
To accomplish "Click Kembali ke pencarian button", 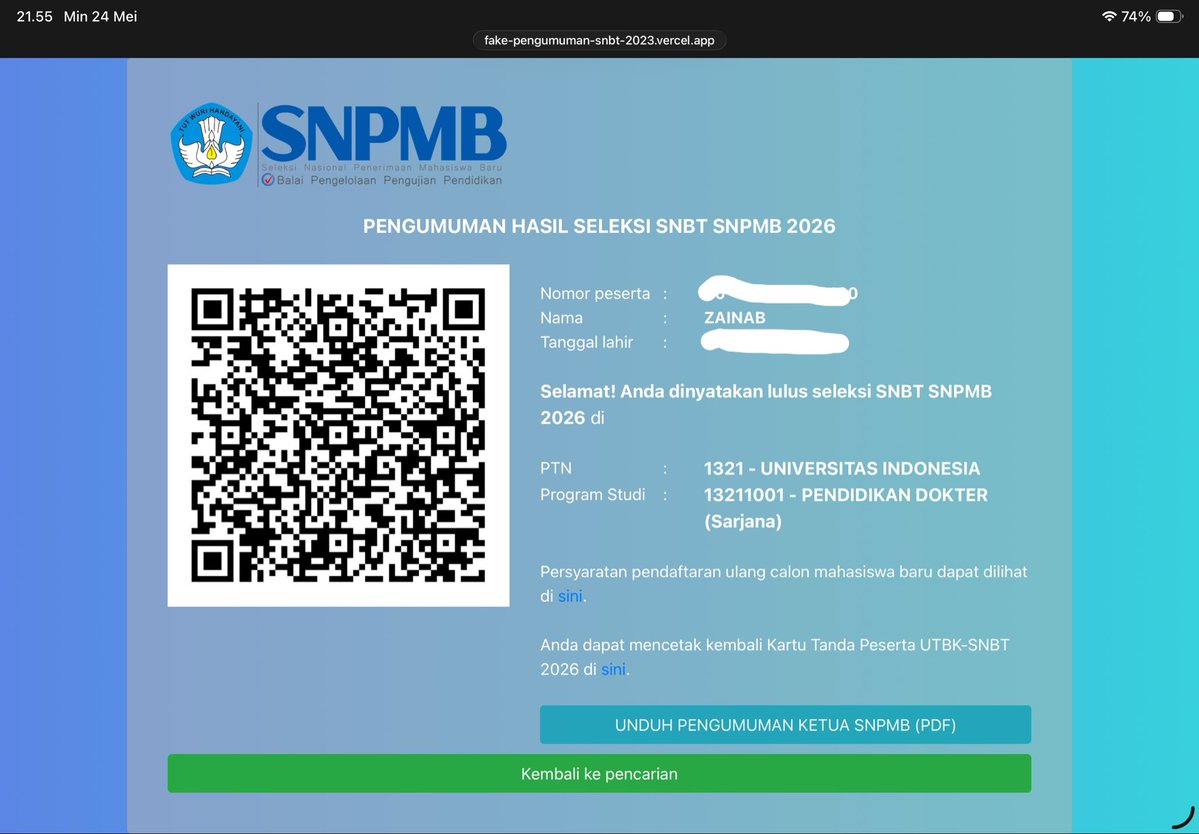I will tap(600, 774).
